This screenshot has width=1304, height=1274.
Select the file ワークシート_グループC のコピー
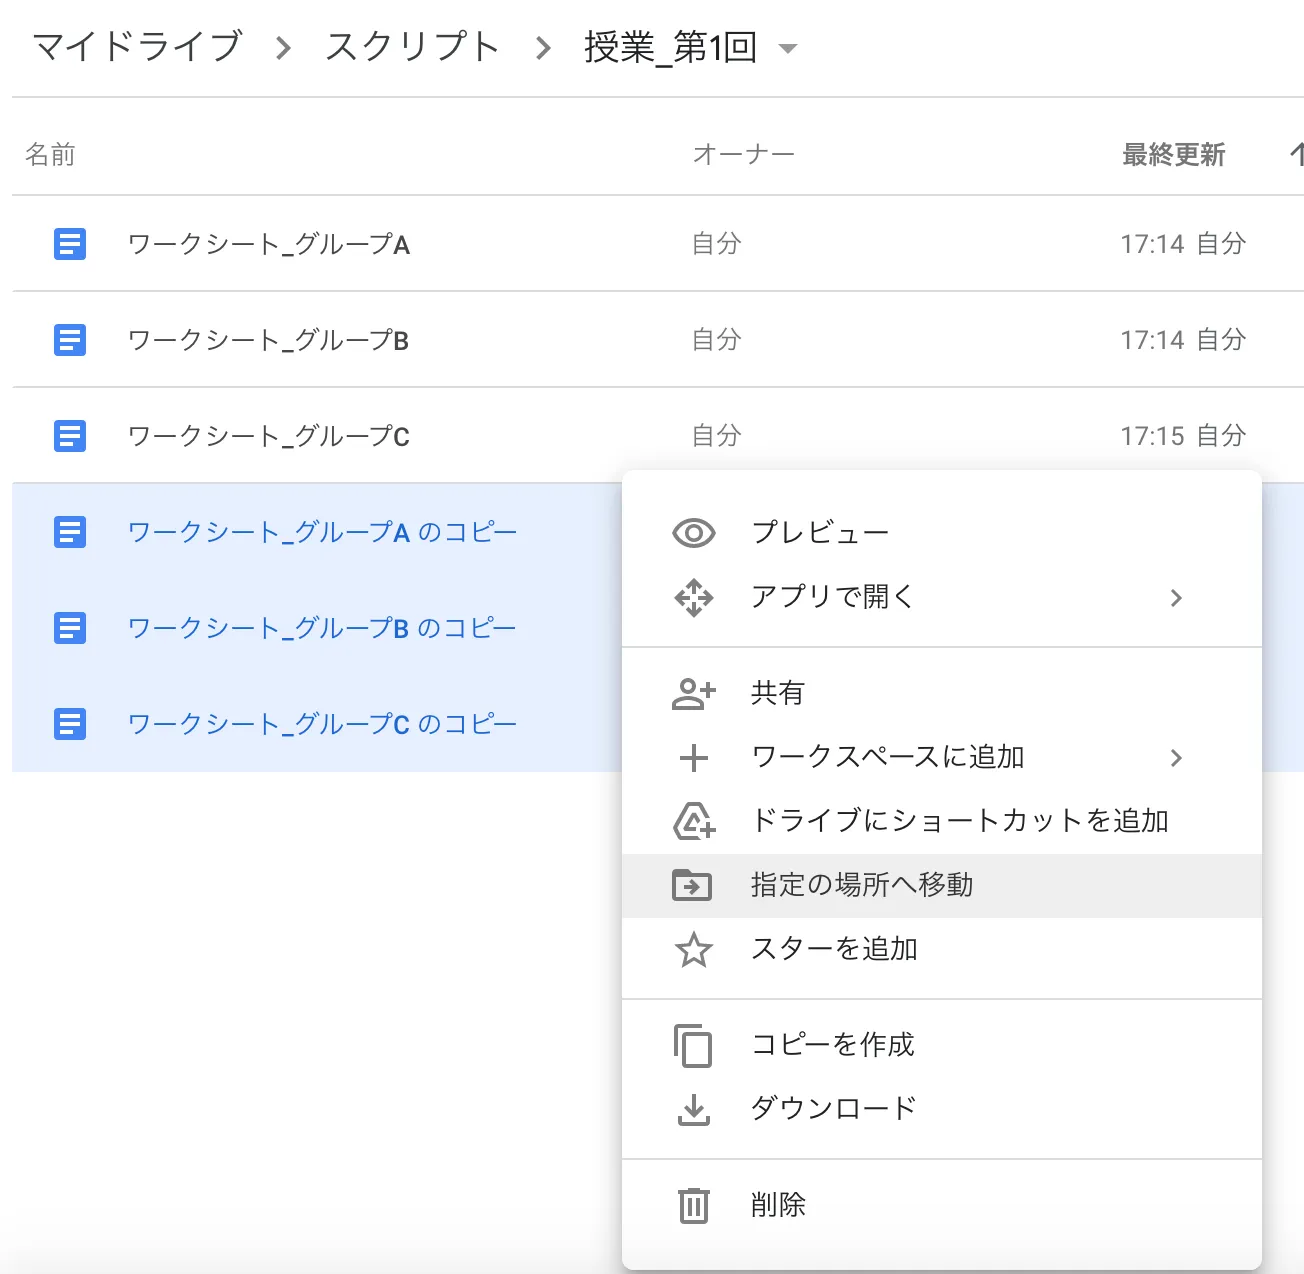[322, 724]
